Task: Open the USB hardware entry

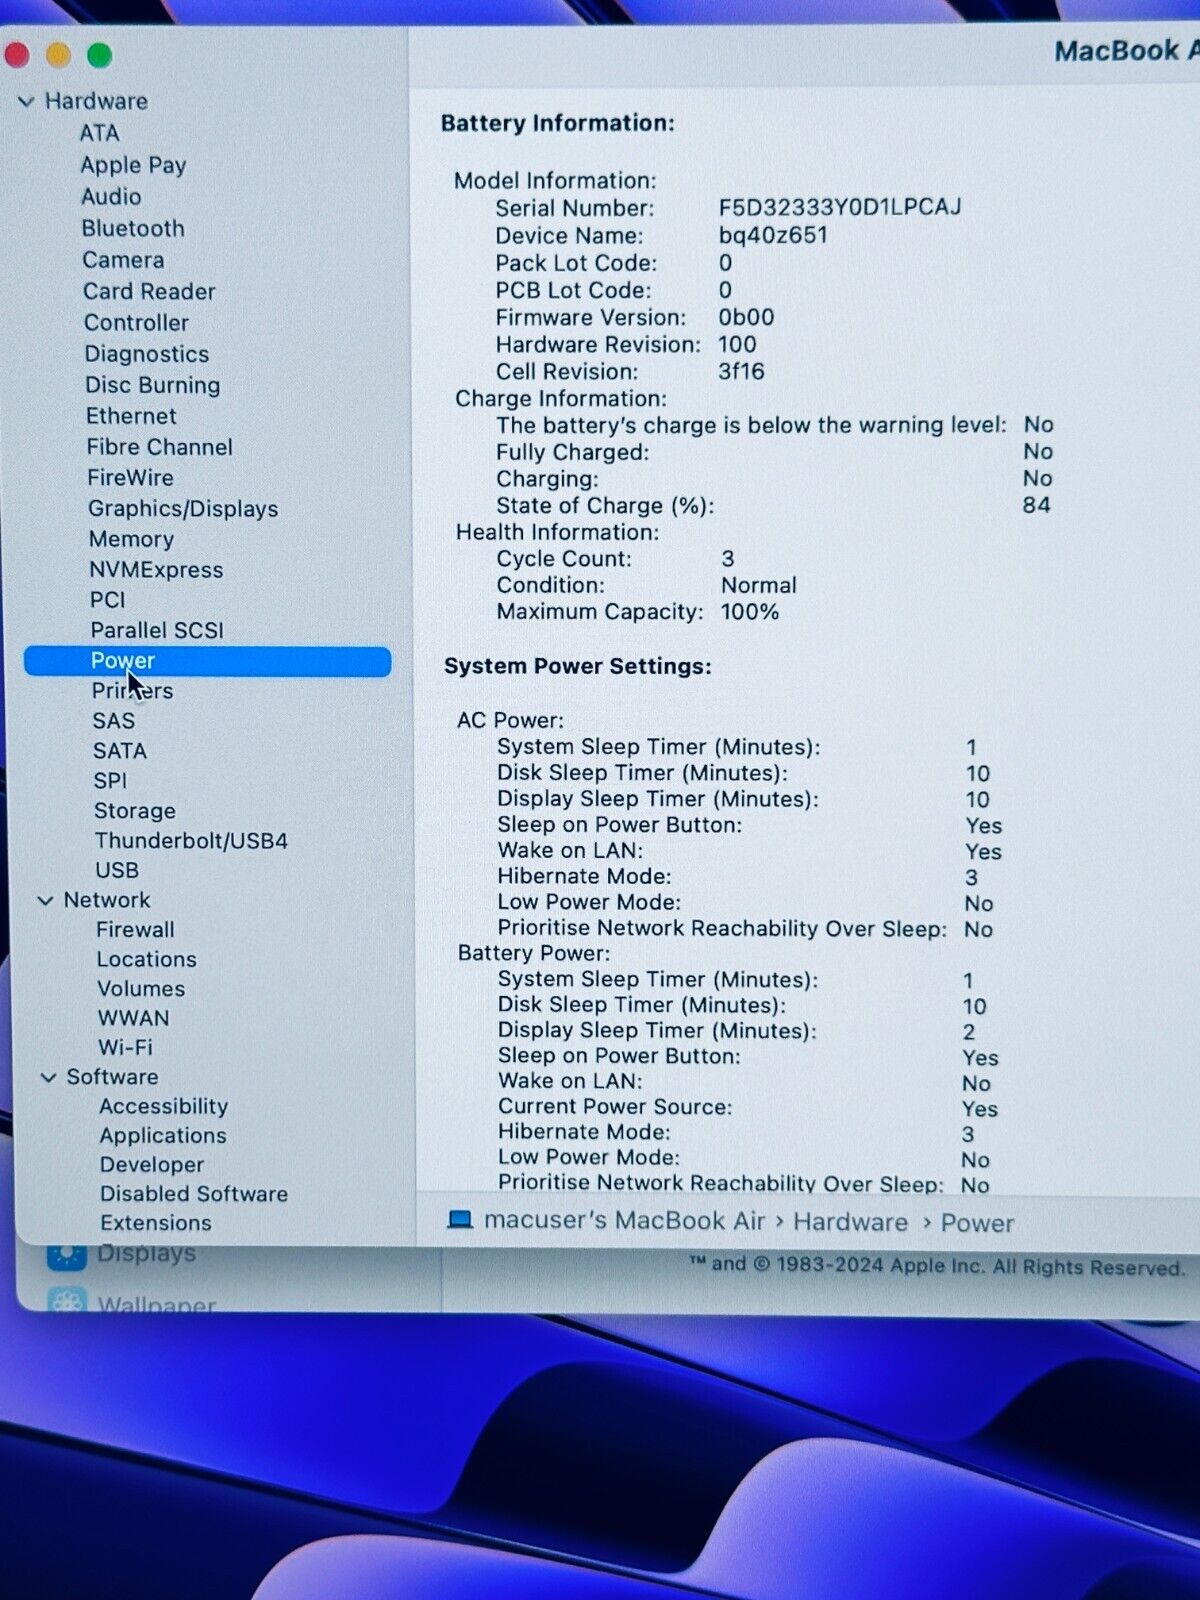Action: click(x=117, y=870)
